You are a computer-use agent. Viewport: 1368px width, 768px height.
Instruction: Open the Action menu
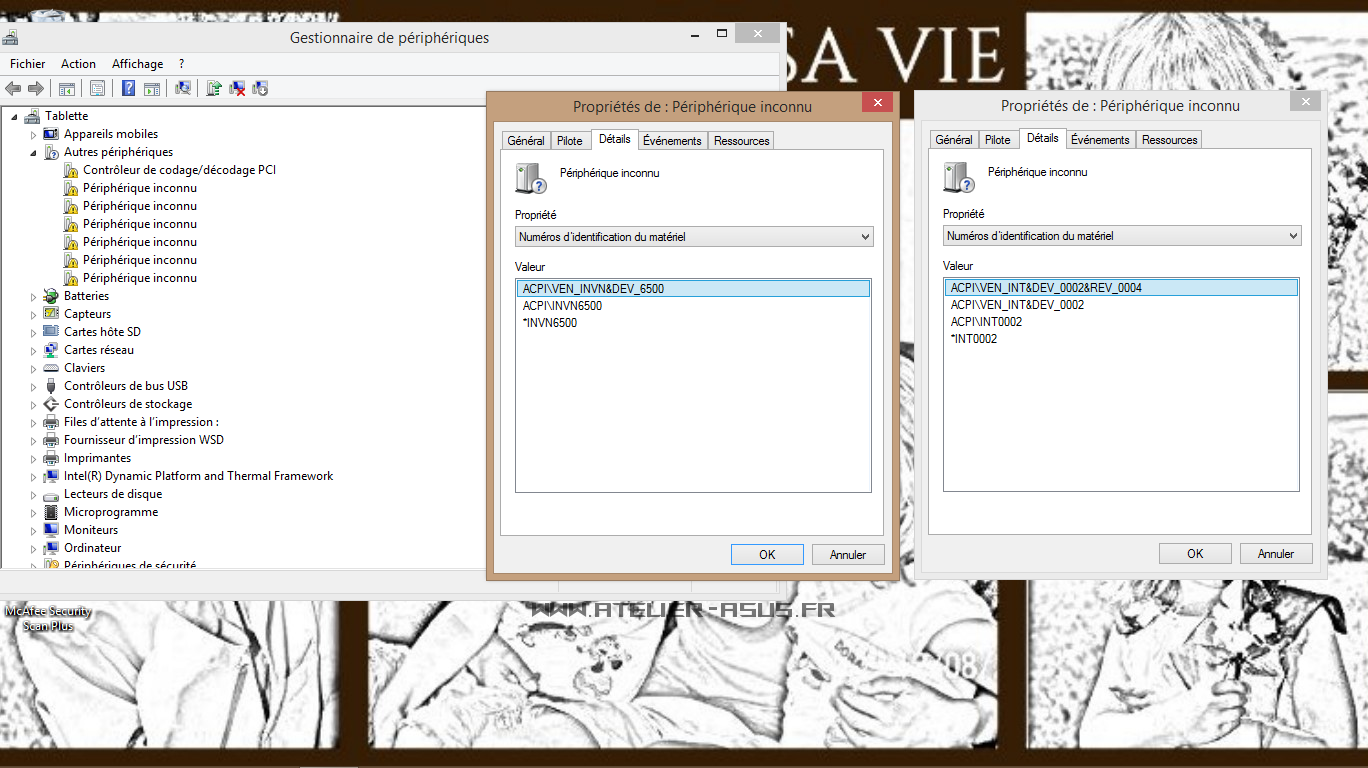[x=78, y=64]
